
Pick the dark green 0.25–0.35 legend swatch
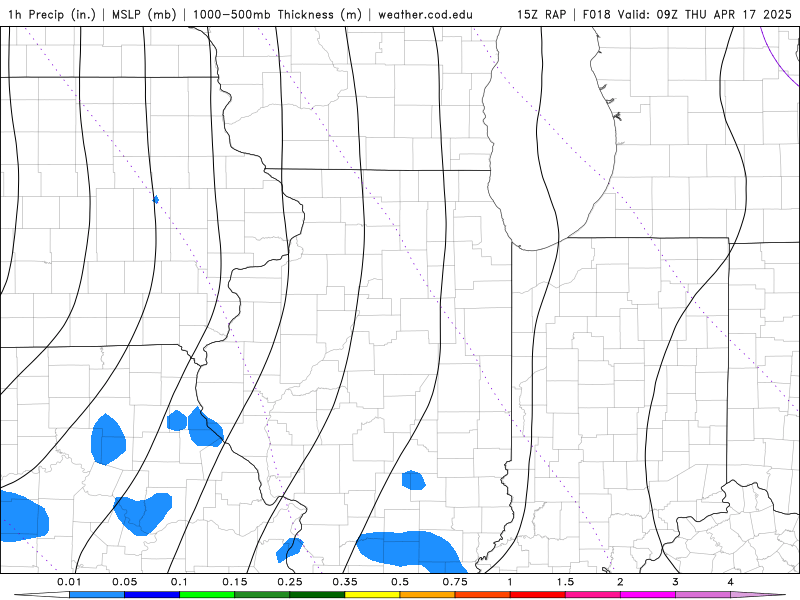point(317,595)
